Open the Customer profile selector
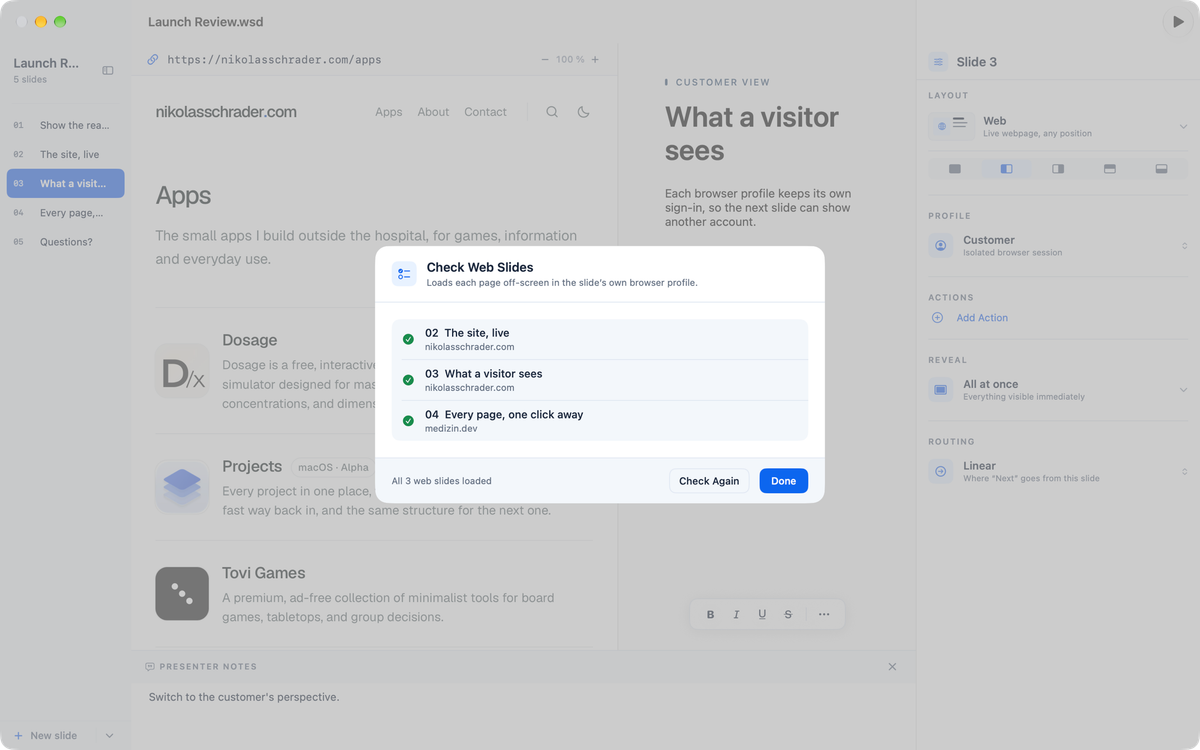 [x=1058, y=245]
